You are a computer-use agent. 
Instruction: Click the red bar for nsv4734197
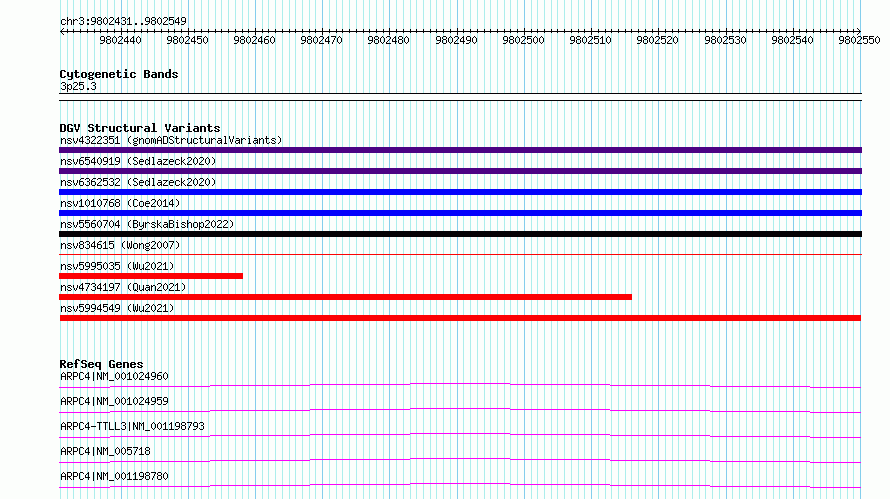(x=345, y=297)
